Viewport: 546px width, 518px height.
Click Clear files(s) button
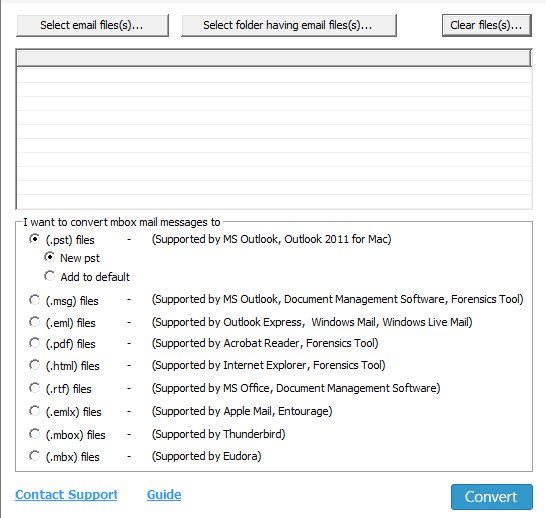pos(486,25)
